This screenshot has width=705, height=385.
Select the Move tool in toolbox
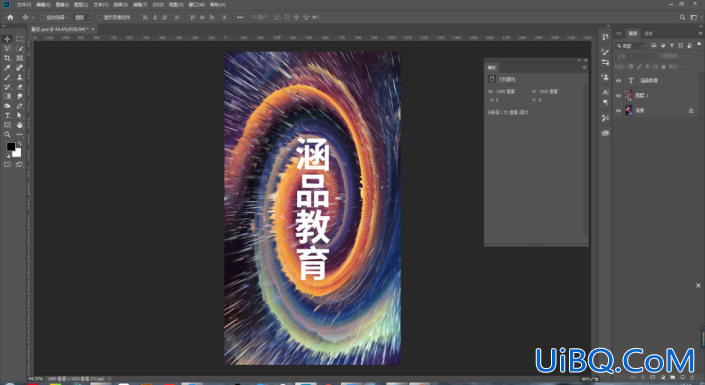pyautogui.click(x=7, y=39)
